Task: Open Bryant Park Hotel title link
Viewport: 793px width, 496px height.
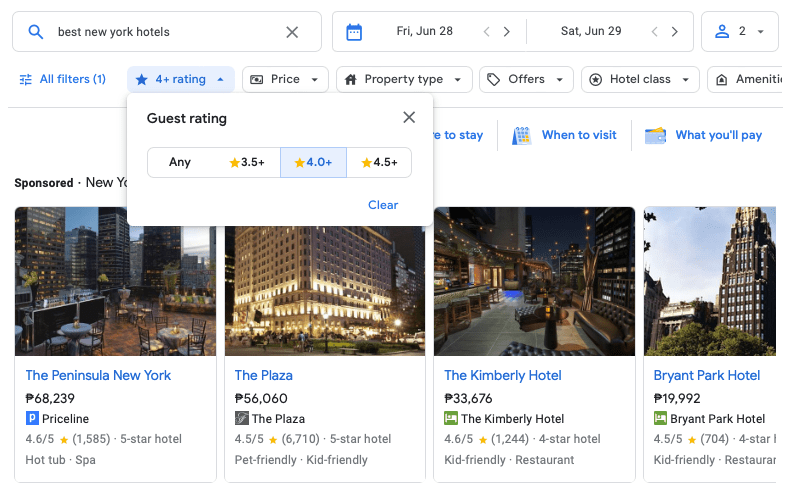Action: point(707,376)
